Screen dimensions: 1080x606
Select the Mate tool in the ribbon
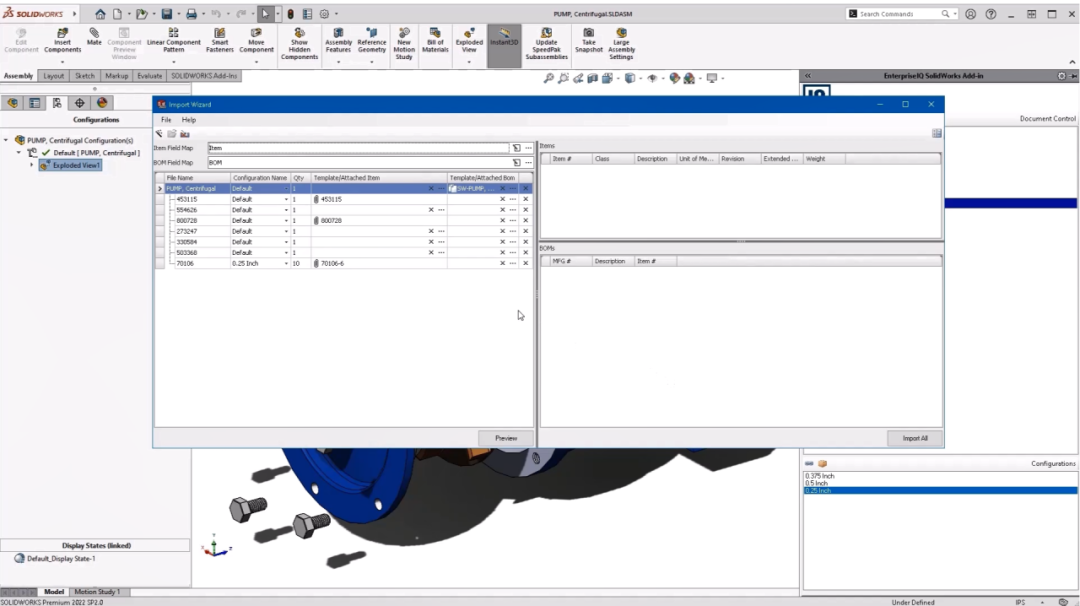click(94, 36)
